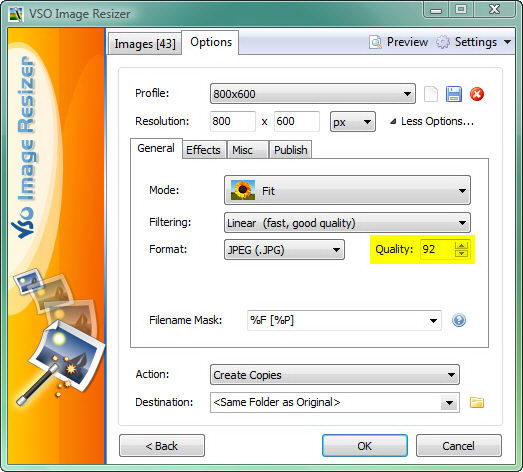The height and width of the screenshot is (472, 523).
Task: Open the Format JPEG dropdown
Action: 284,250
